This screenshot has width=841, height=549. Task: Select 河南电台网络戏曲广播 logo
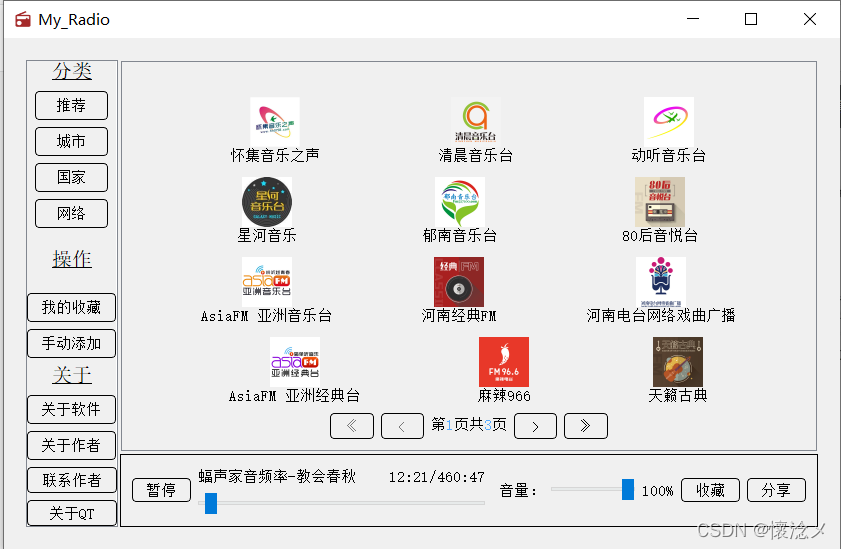pyautogui.click(x=661, y=281)
